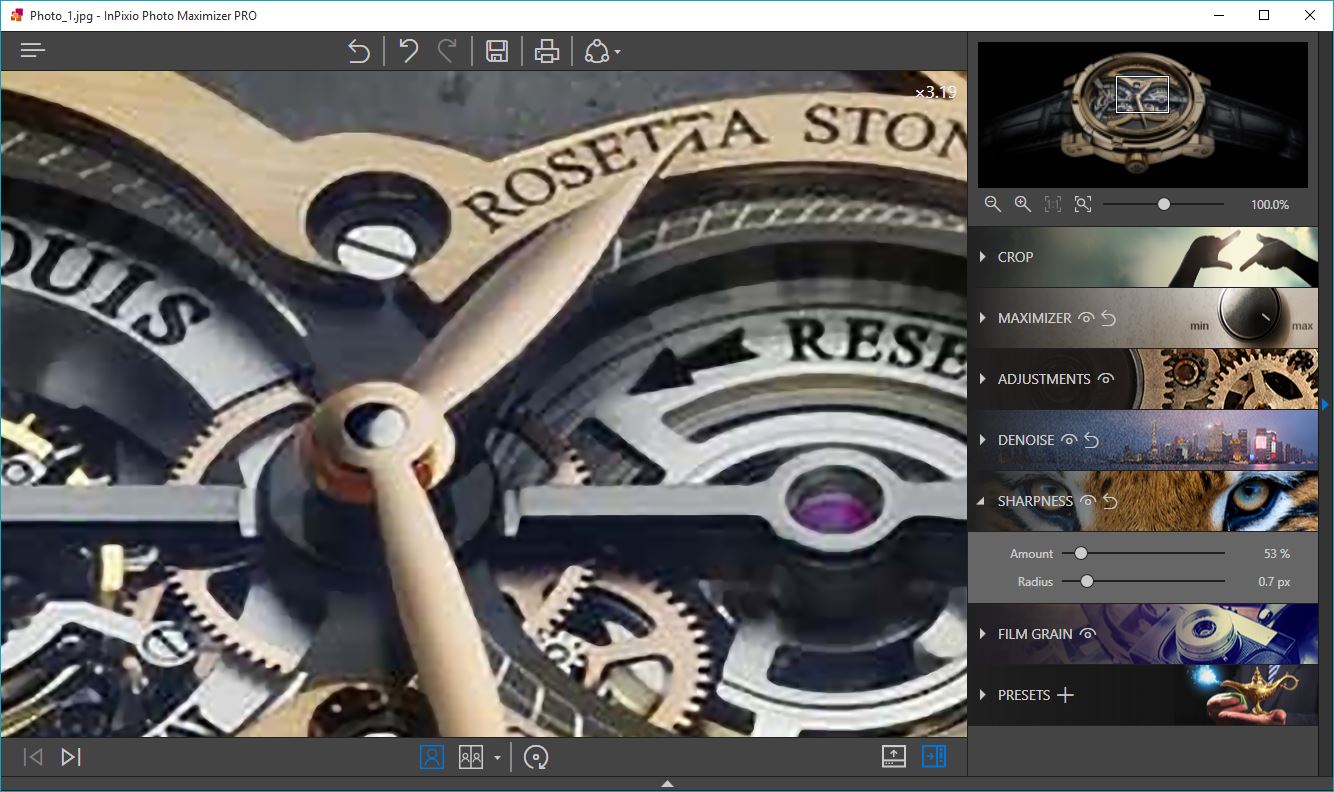1334x792 pixels.
Task: Open the hamburger main menu
Action: pos(33,50)
